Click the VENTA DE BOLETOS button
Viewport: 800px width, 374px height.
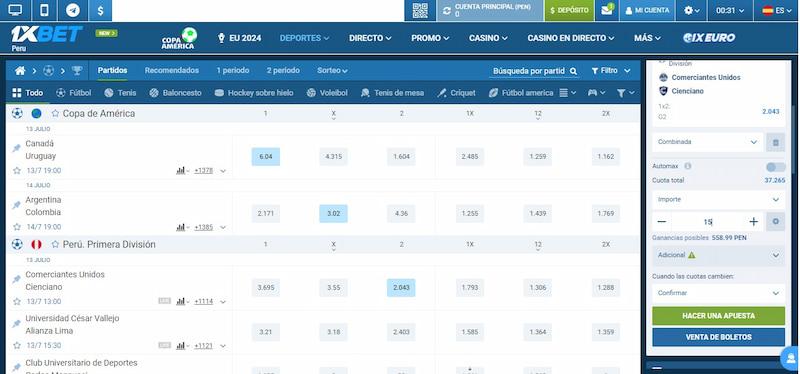tap(718, 337)
